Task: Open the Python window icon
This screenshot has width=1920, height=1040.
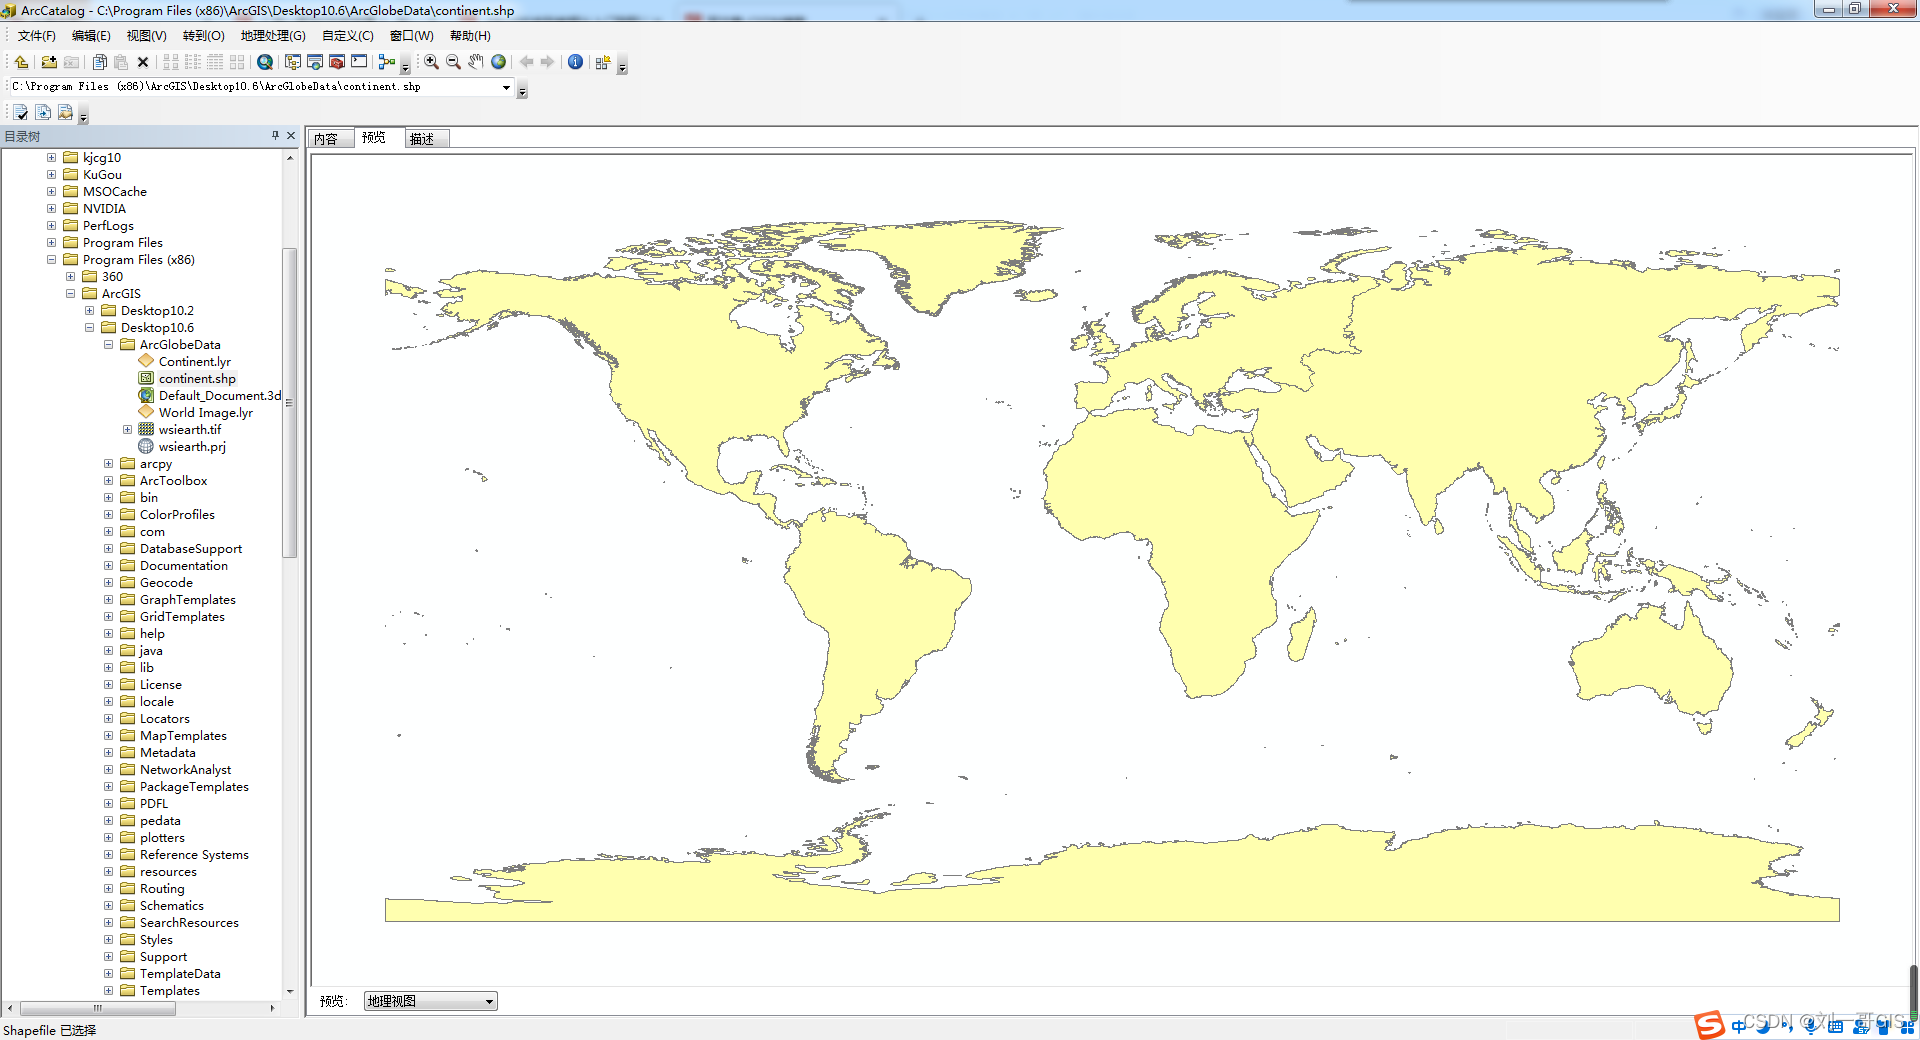Action: coord(359,62)
